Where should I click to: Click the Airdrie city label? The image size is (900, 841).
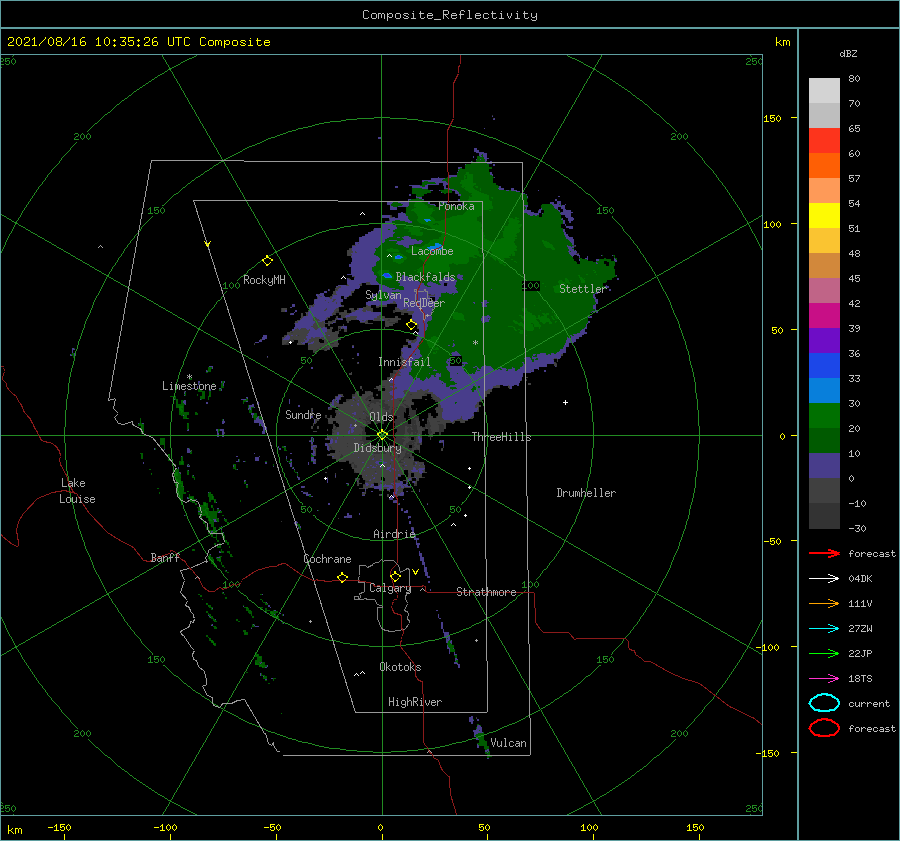tap(394, 534)
